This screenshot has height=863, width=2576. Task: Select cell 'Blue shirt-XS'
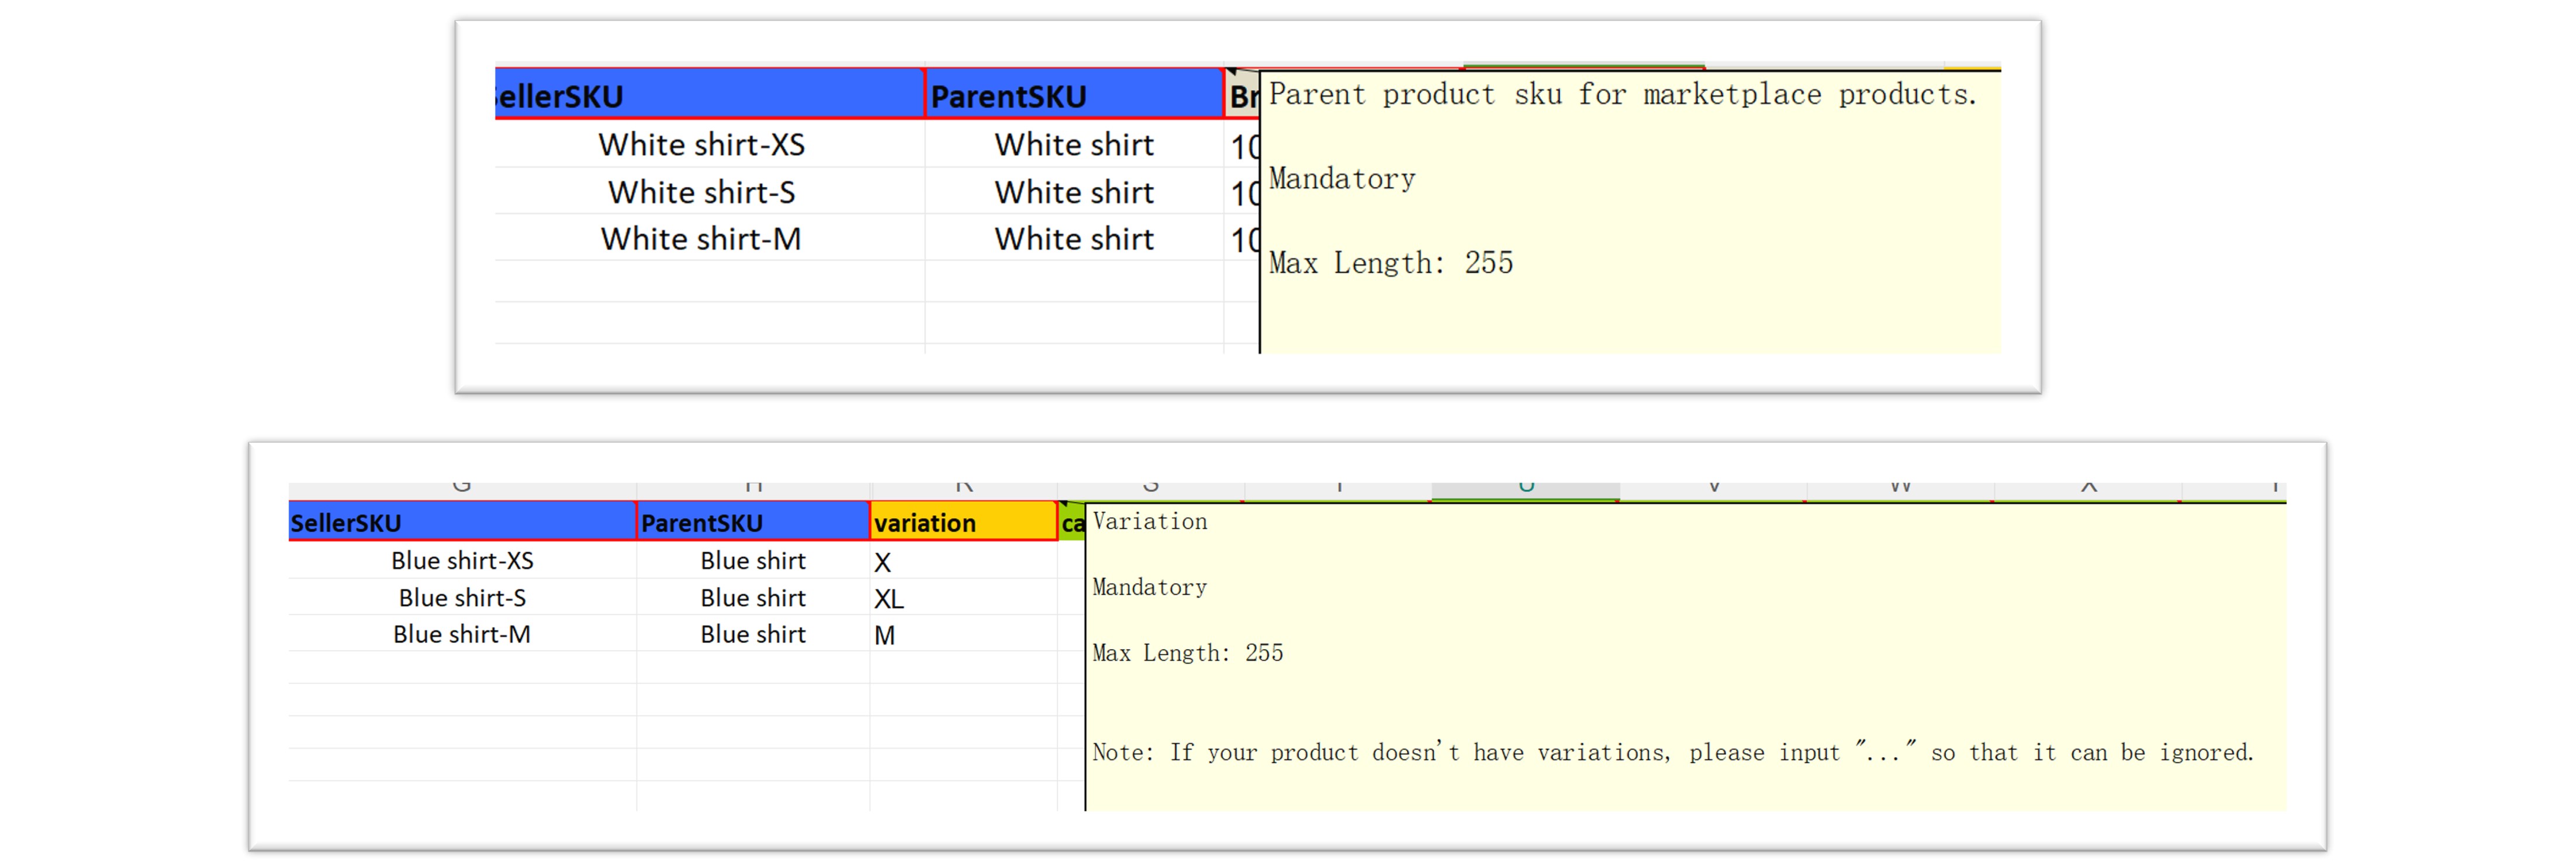[x=462, y=560]
